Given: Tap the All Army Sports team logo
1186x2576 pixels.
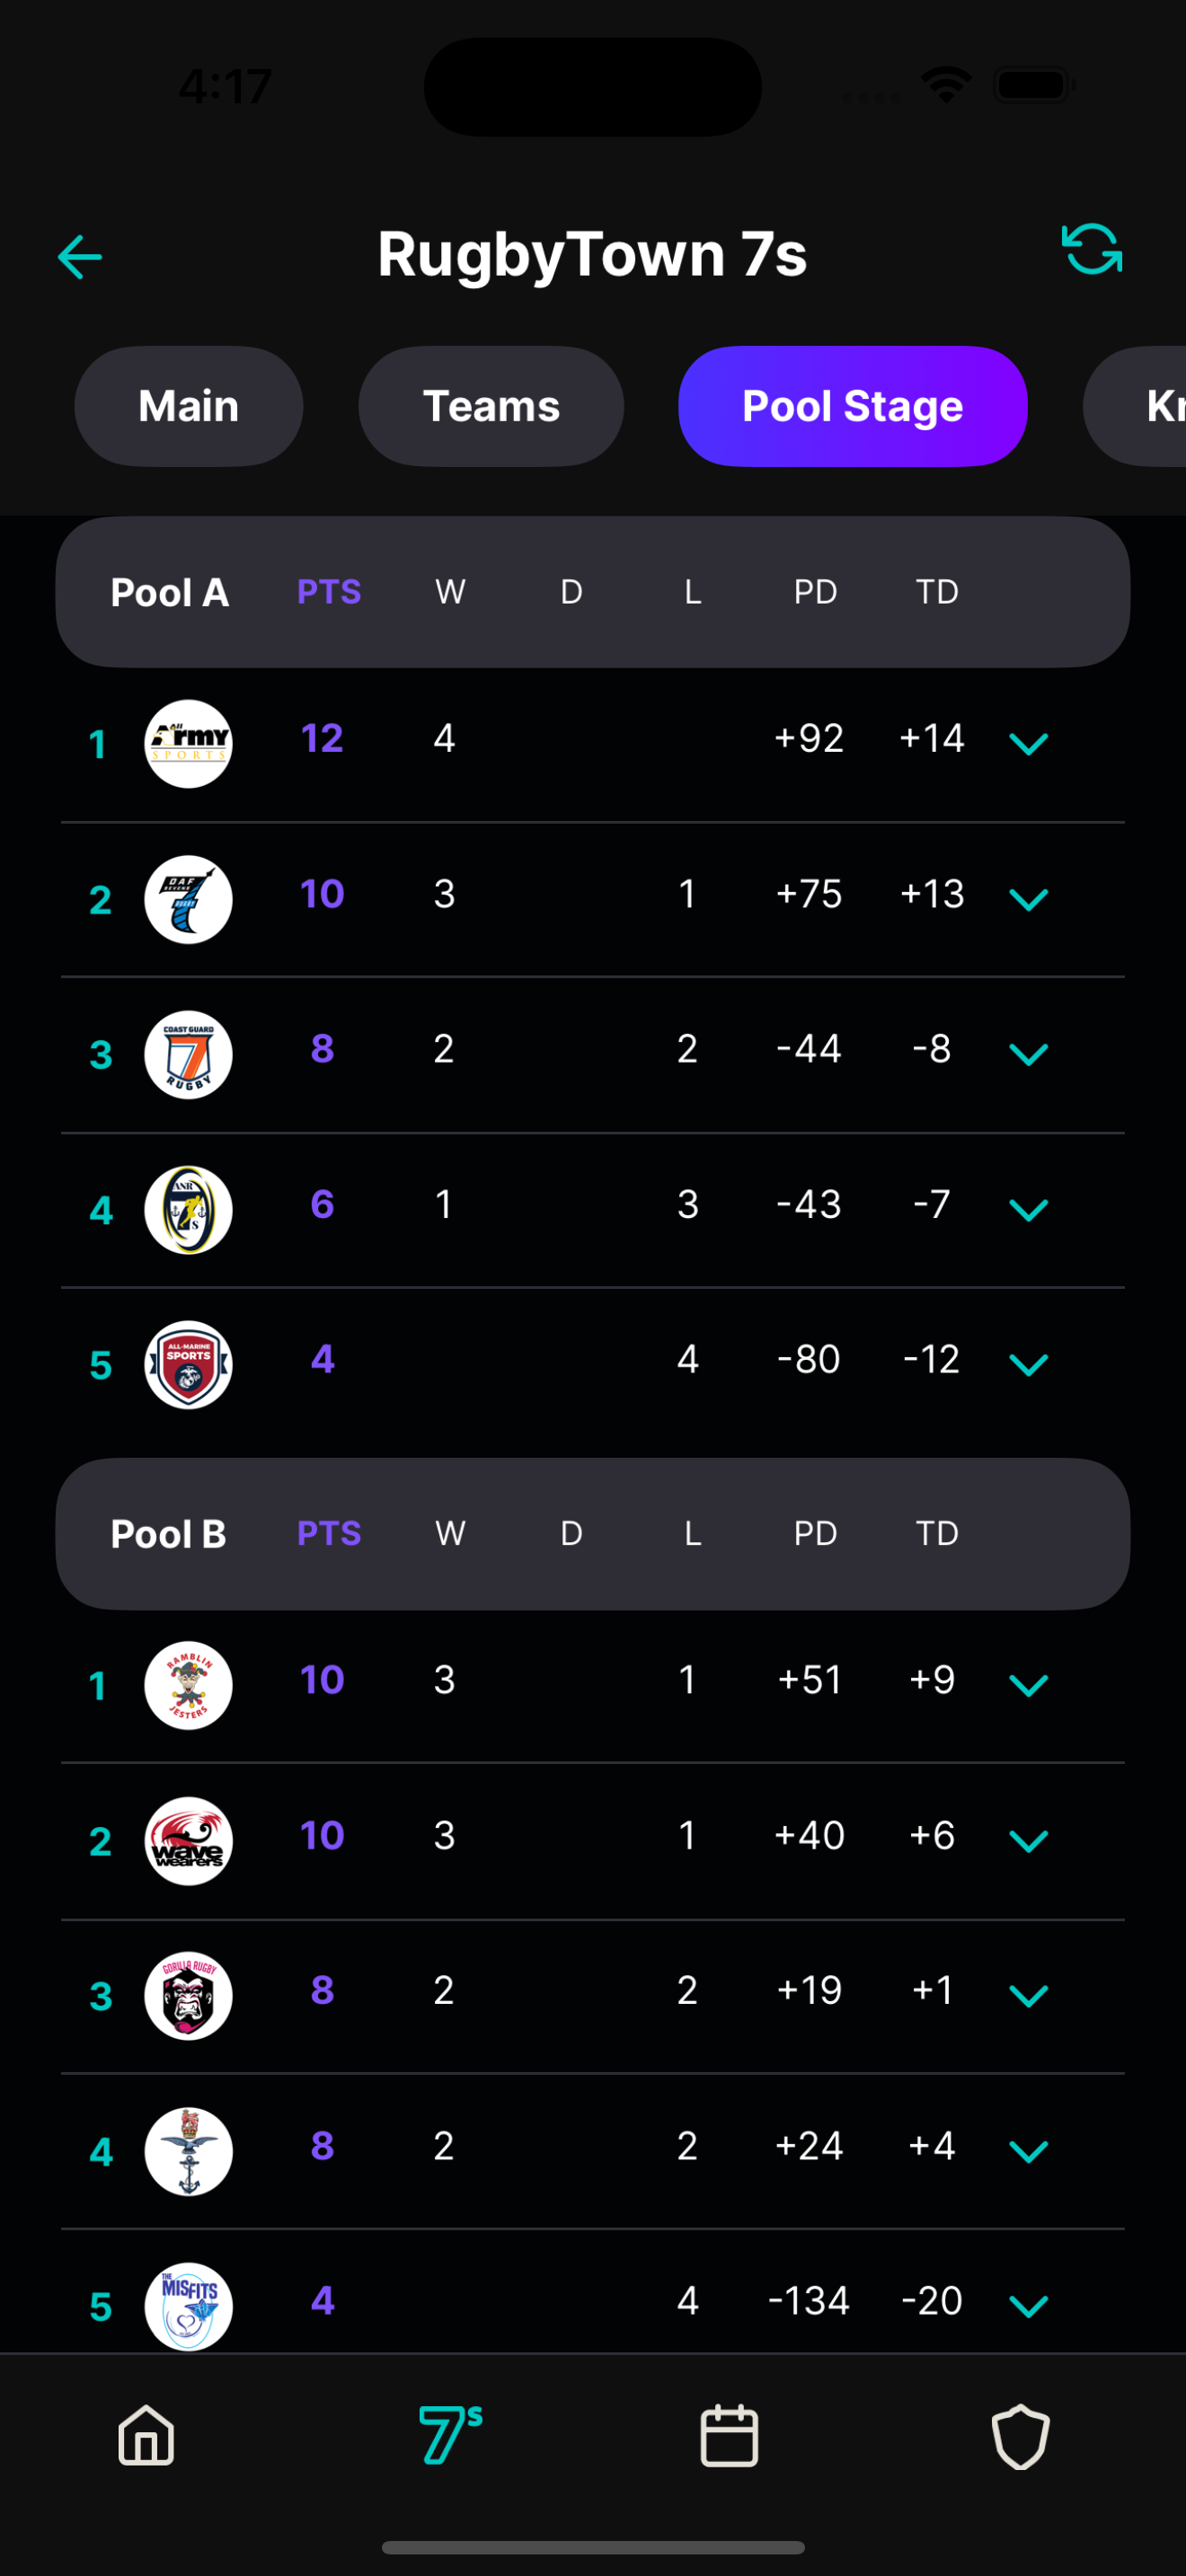Looking at the screenshot, I should 189,744.
